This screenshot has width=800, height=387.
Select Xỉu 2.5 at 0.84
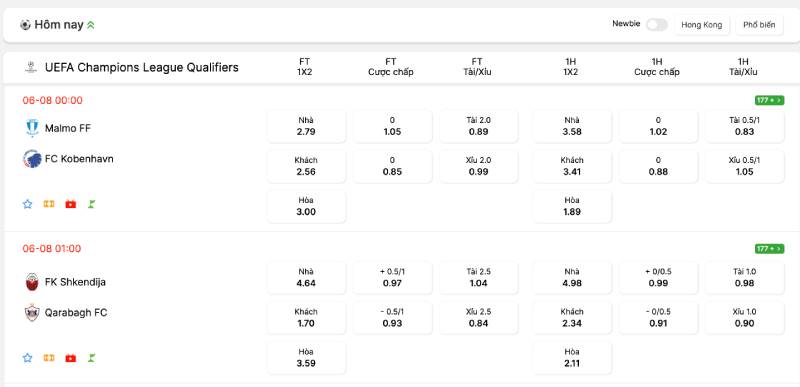(479, 318)
